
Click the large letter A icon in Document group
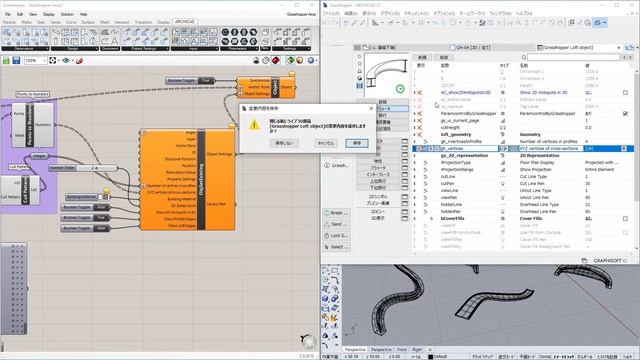pyautogui.click(x=115, y=41)
